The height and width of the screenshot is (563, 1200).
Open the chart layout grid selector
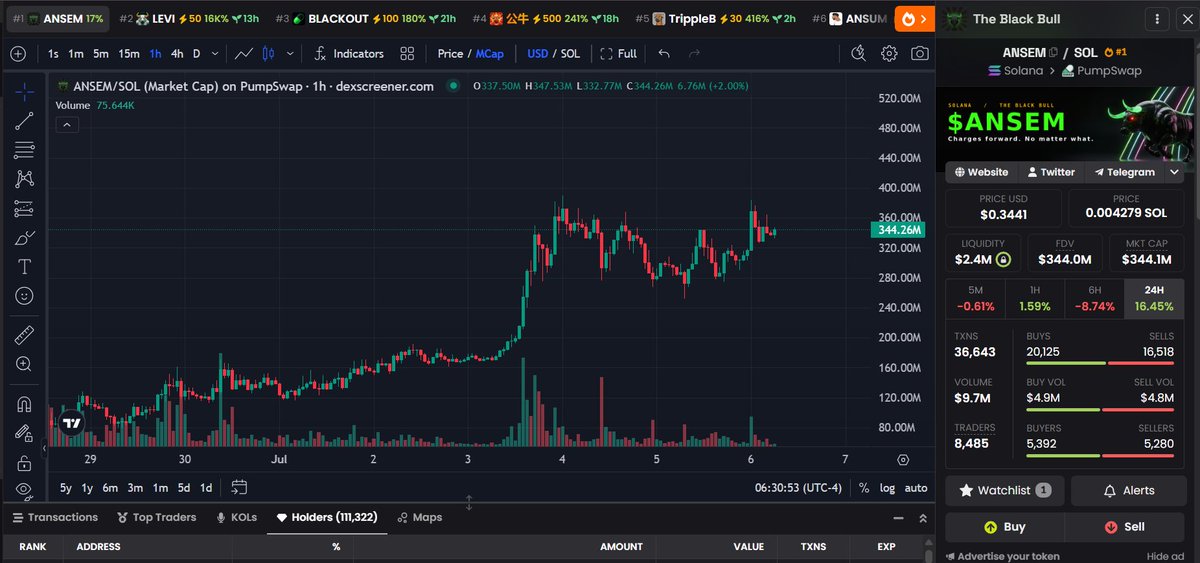pos(408,54)
